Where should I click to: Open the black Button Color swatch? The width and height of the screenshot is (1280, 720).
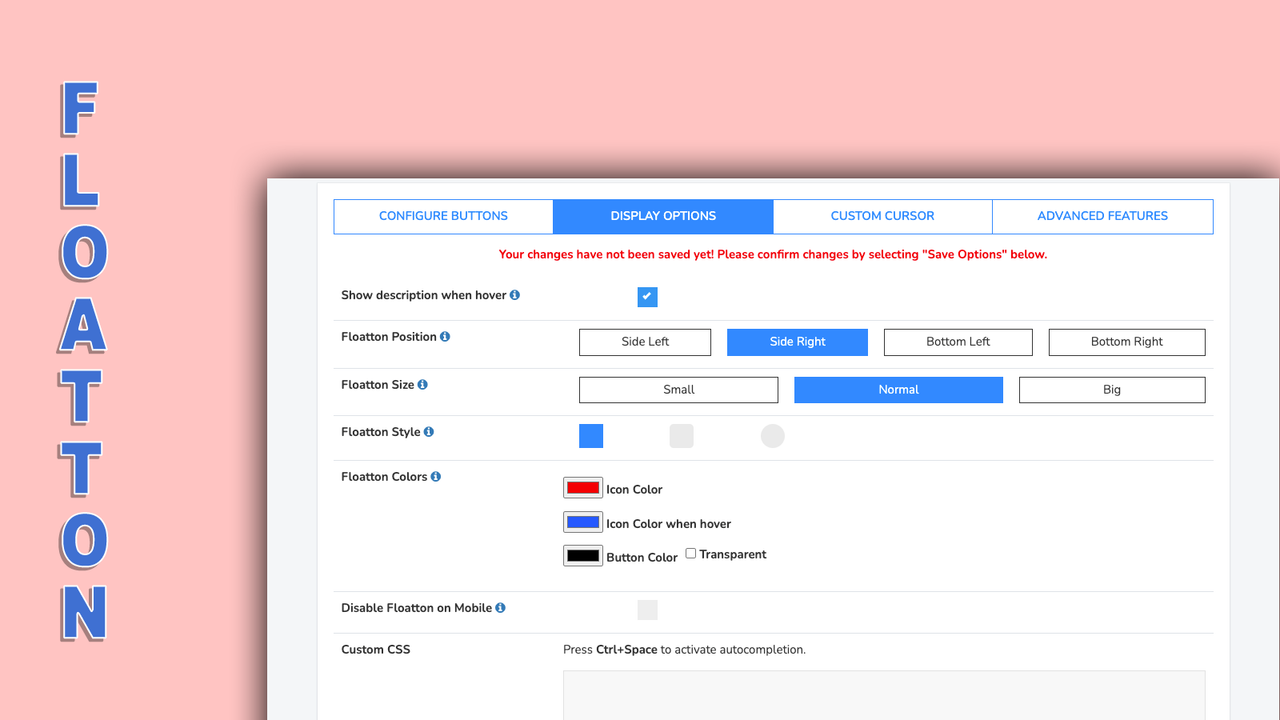pos(583,556)
